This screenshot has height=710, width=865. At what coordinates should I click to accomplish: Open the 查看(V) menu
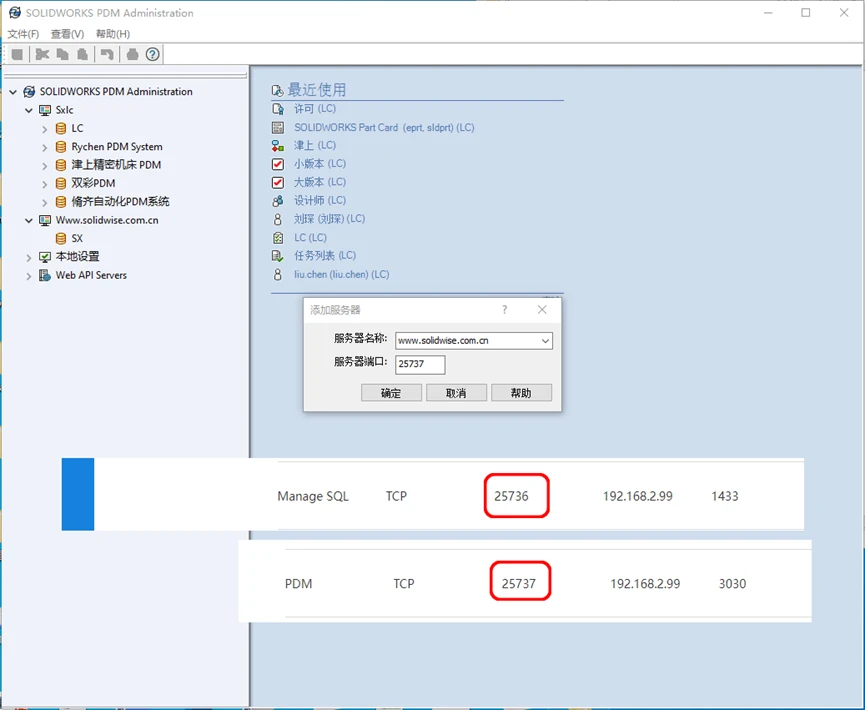[67, 34]
